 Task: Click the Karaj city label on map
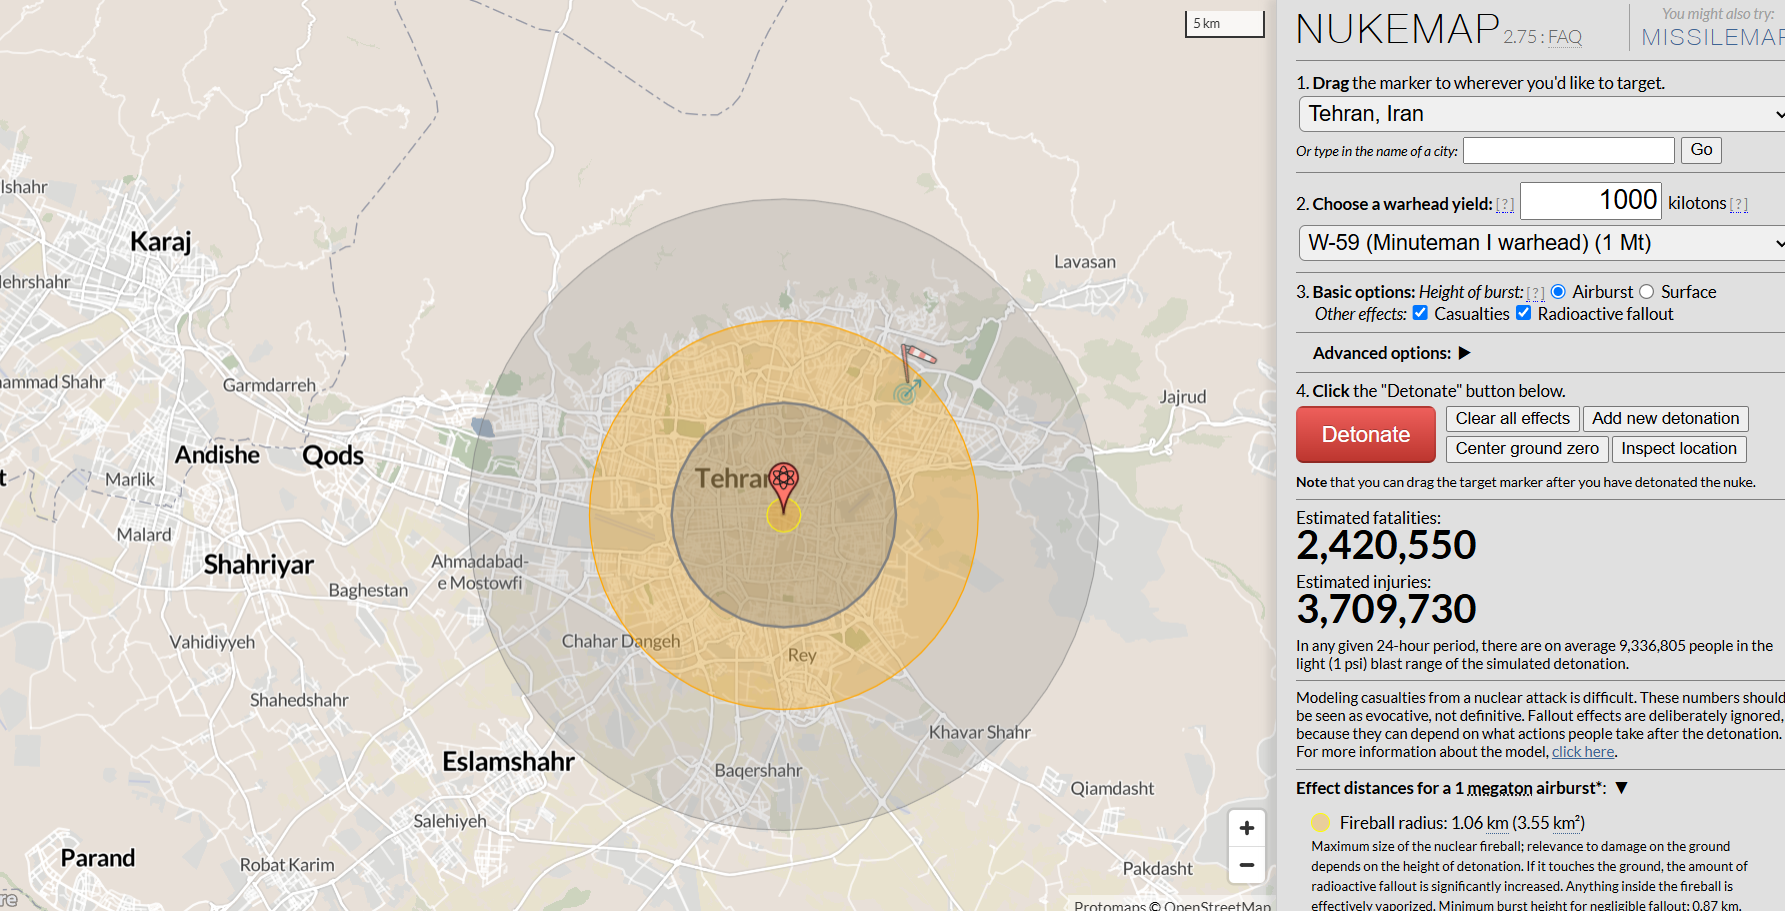[x=161, y=241]
